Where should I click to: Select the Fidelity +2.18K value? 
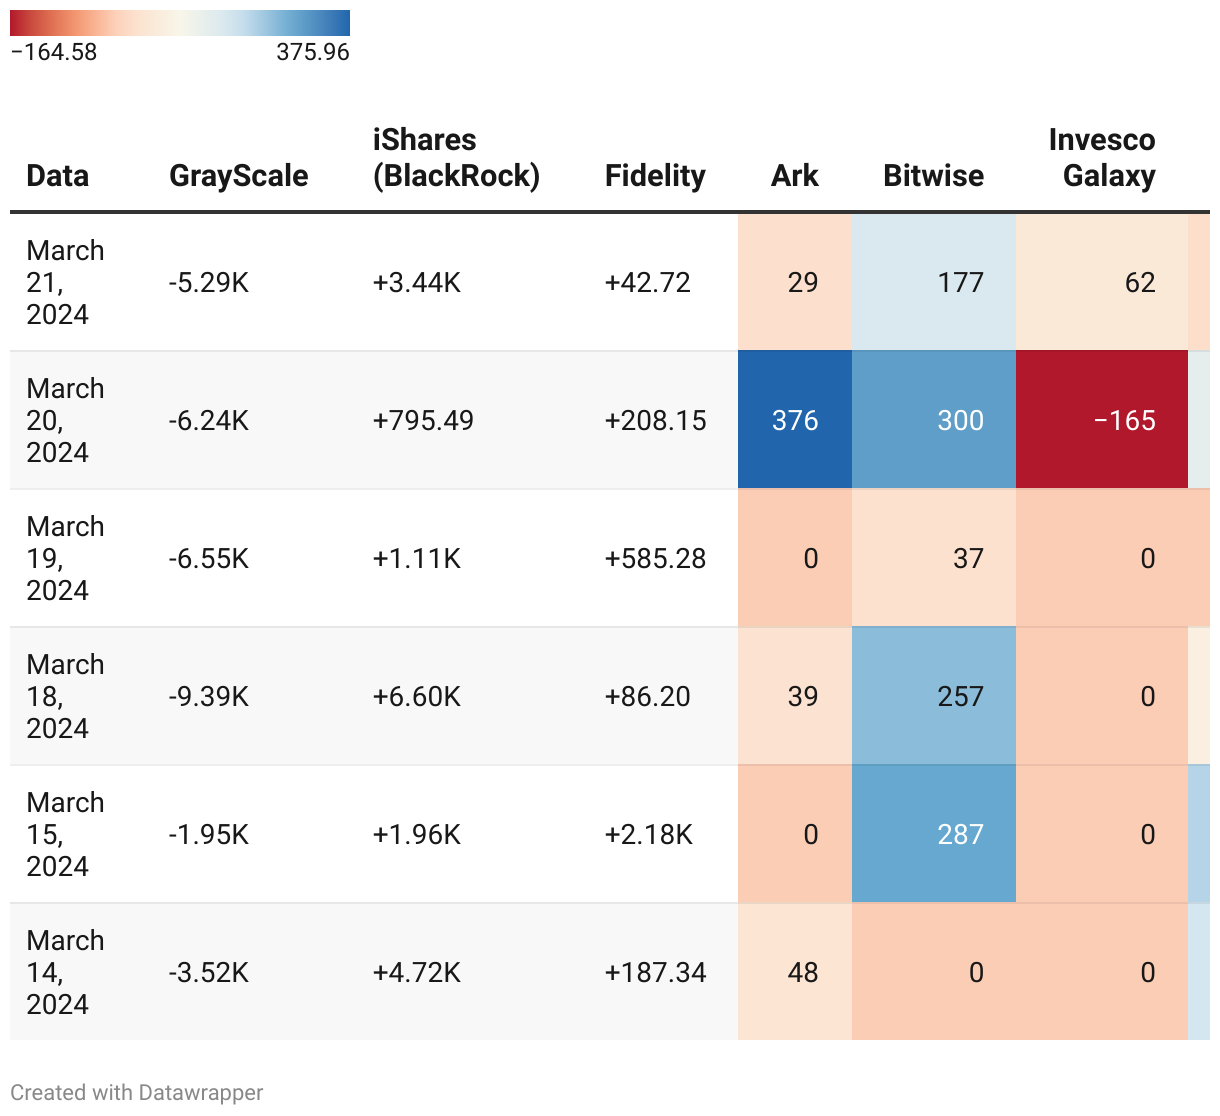coord(649,834)
